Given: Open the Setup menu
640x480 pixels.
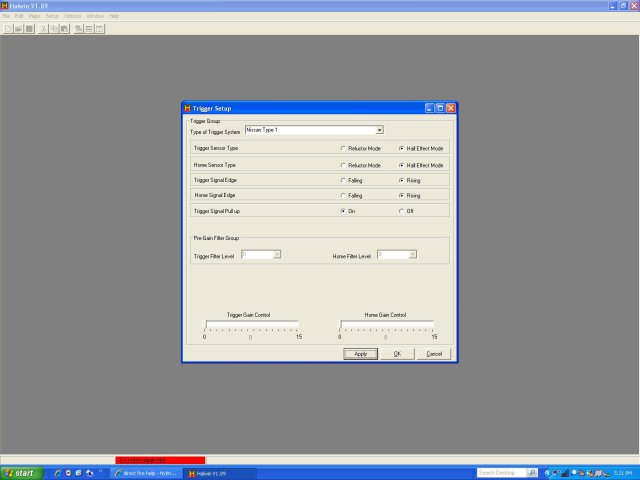Looking at the screenshot, I should coord(52,16).
